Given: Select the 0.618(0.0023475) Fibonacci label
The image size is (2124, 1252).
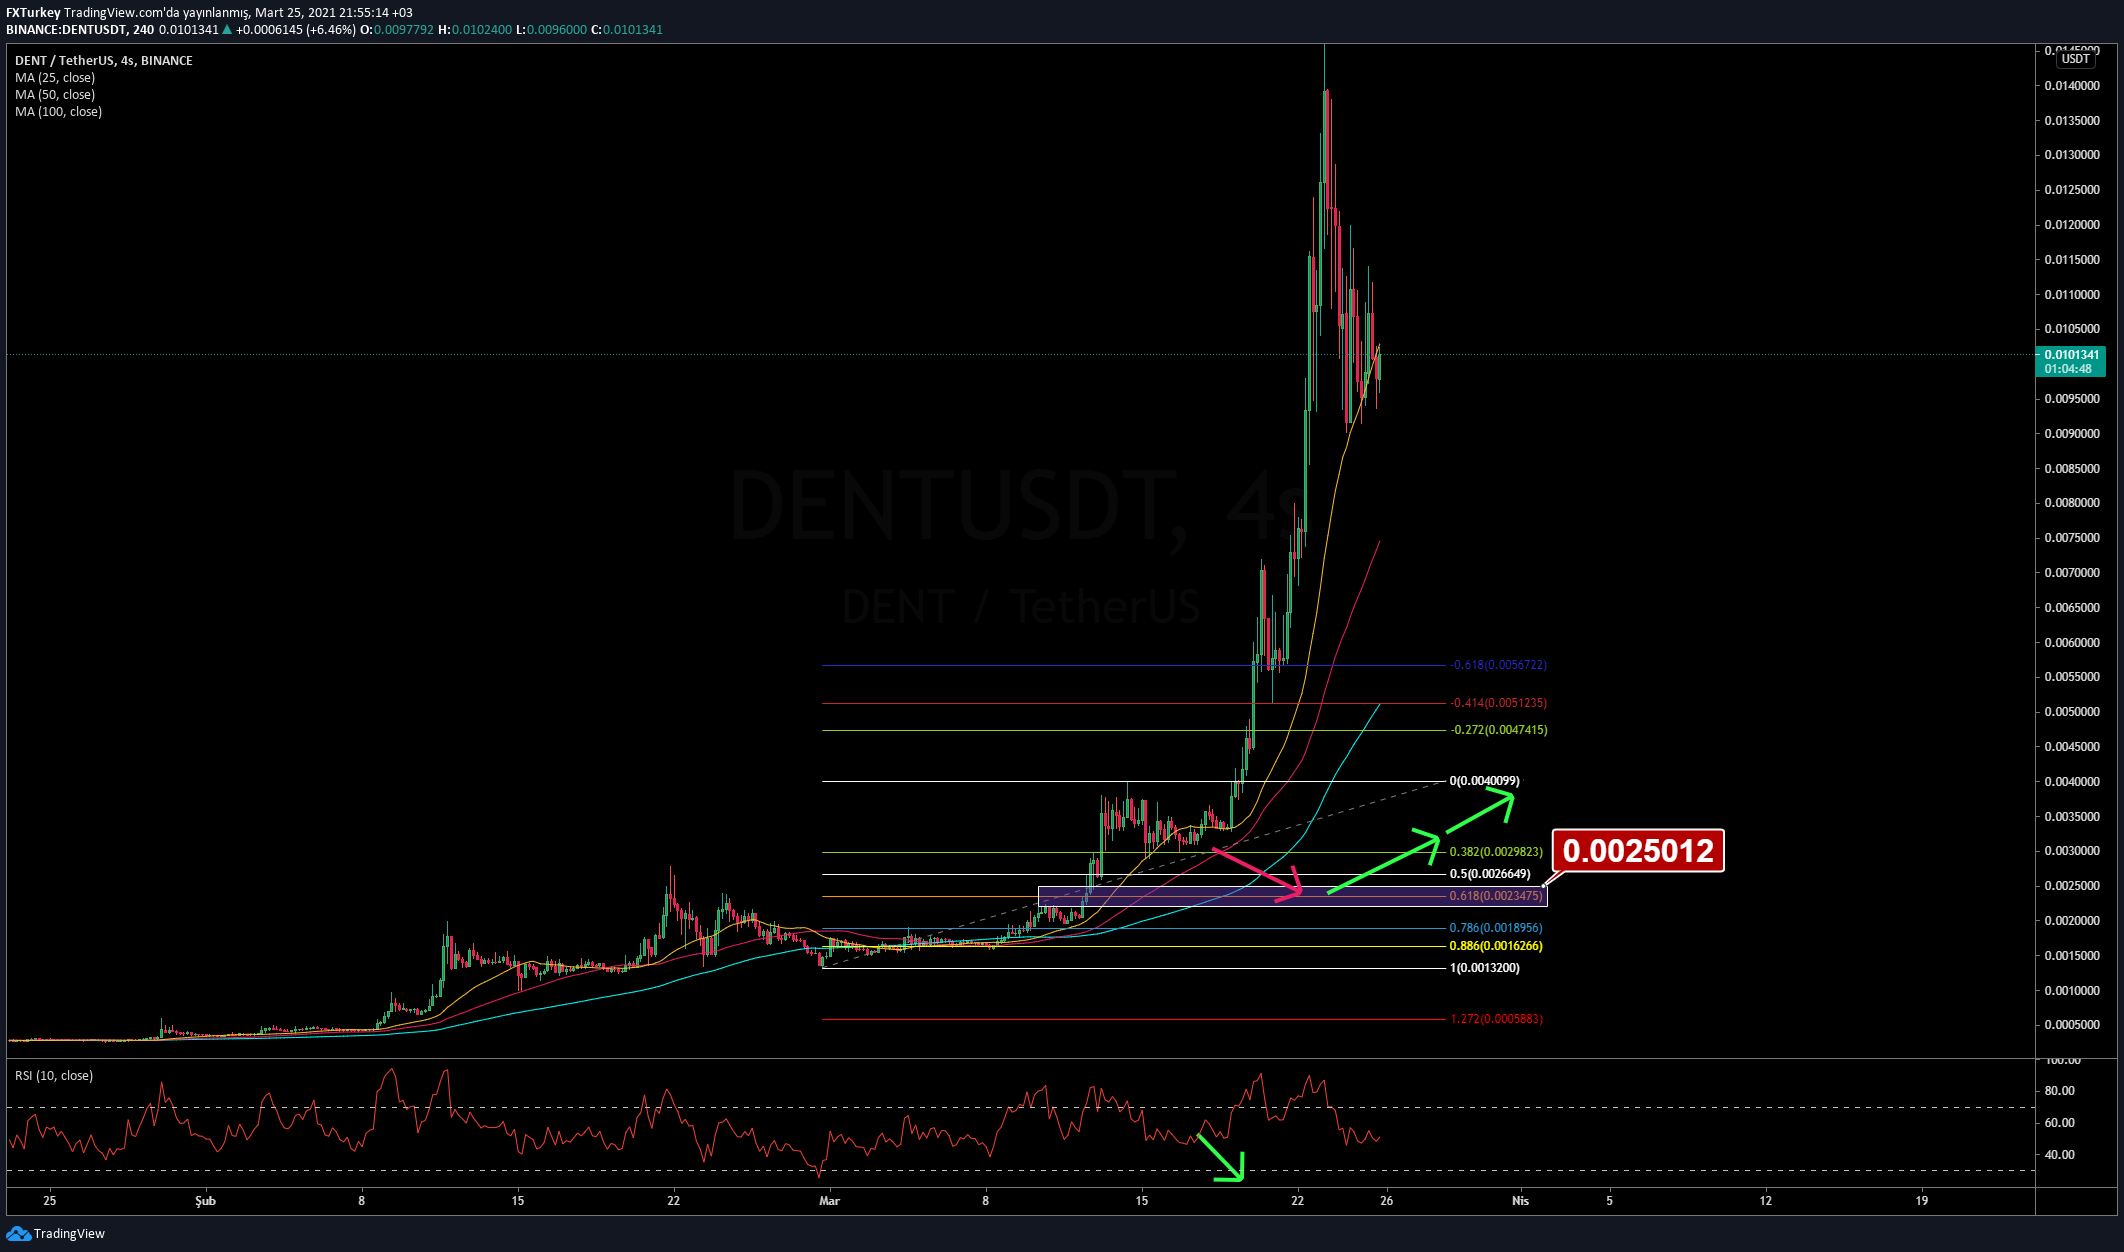Looking at the screenshot, I should click(x=1496, y=896).
